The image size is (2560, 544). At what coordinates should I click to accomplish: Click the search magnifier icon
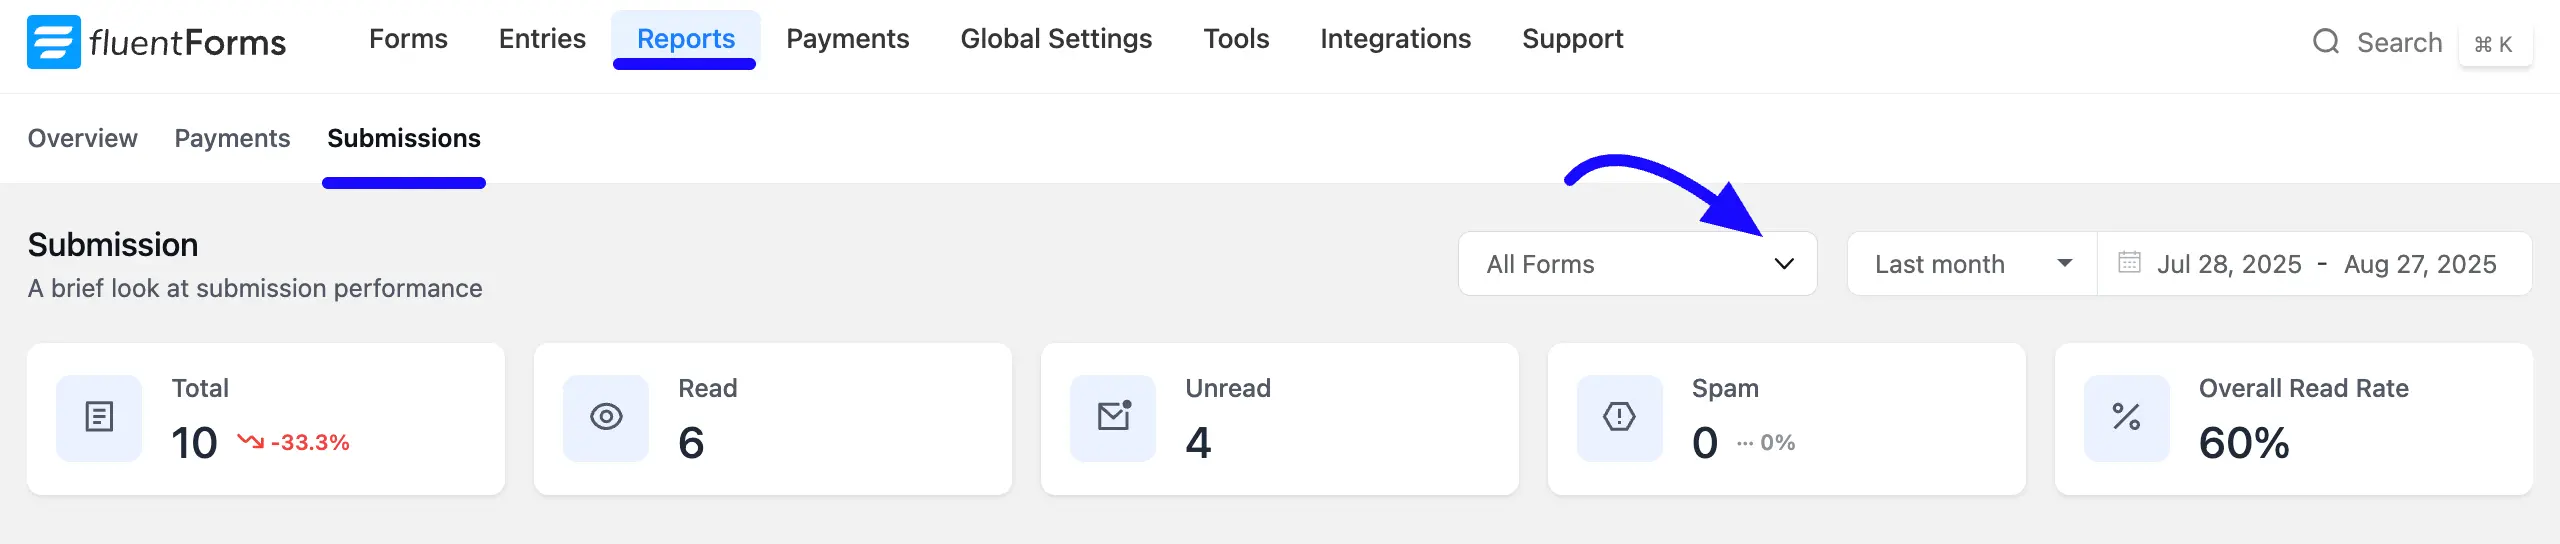pyautogui.click(x=2326, y=42)
